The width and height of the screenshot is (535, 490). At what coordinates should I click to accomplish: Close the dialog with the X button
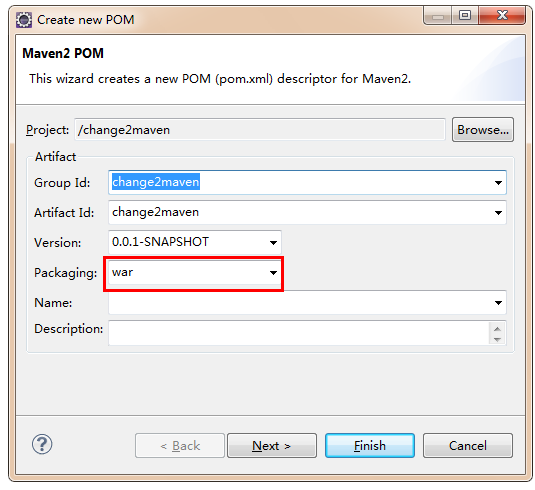point(502,15)
